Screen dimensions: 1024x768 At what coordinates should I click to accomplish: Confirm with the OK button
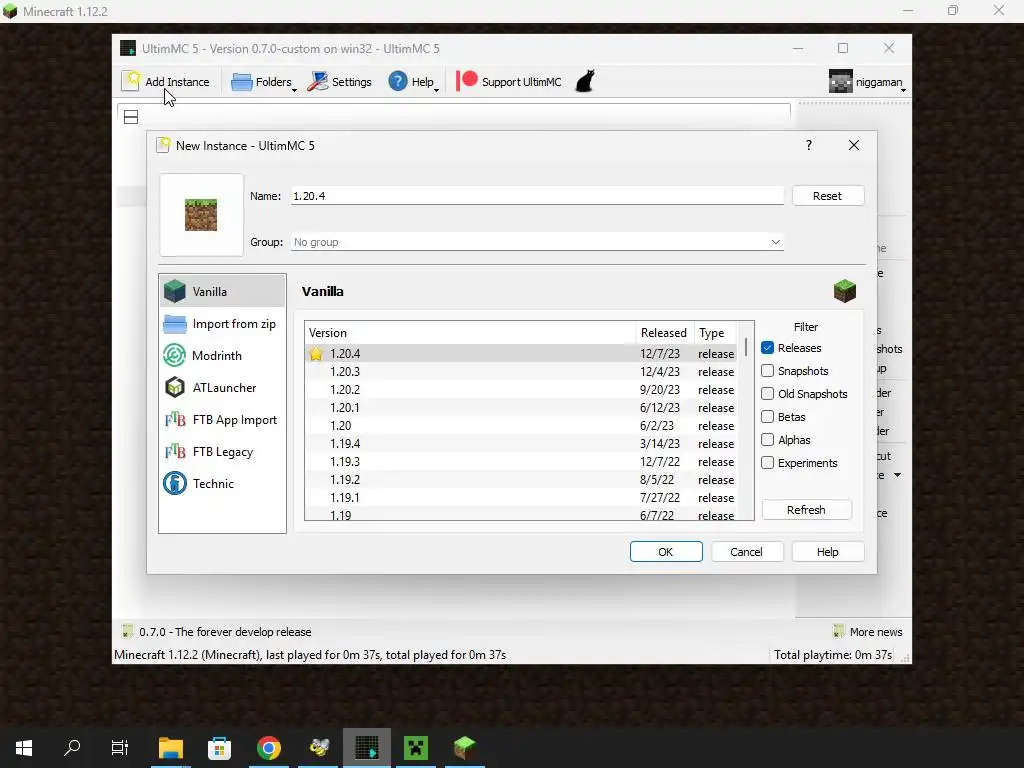coord(665,552)
